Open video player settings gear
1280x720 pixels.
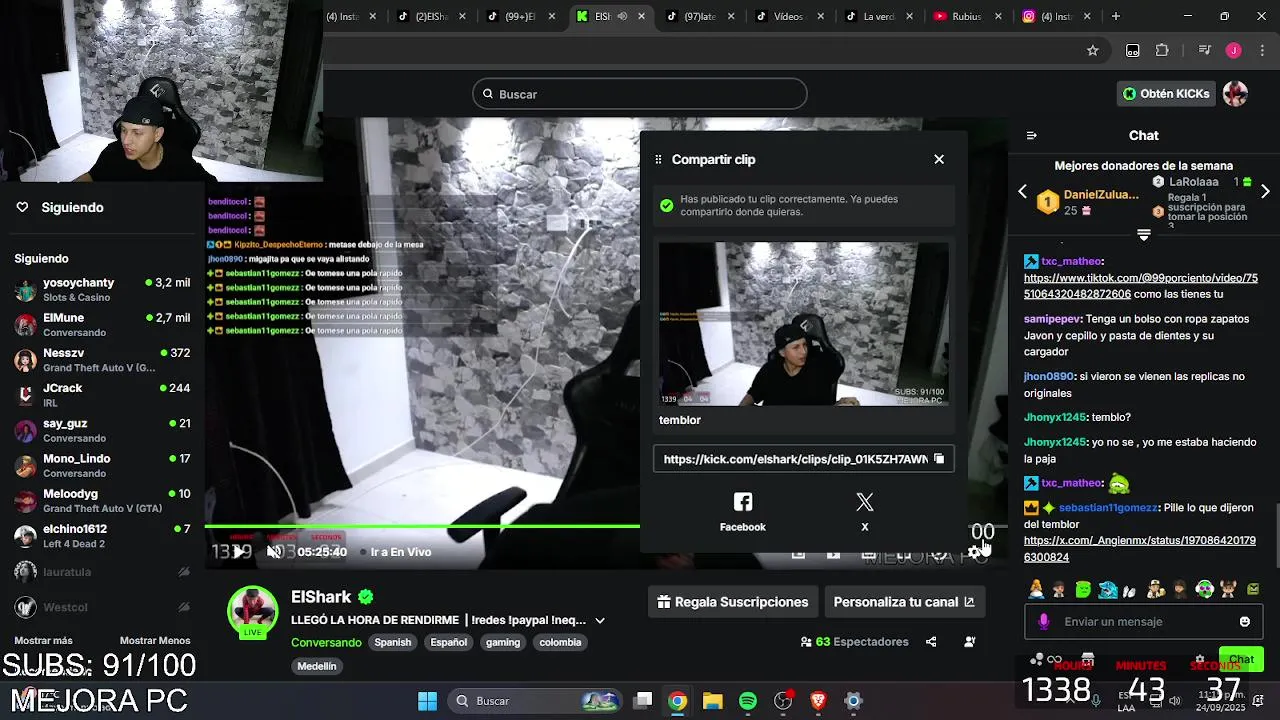pyautogui.click(x=974, y=552)
